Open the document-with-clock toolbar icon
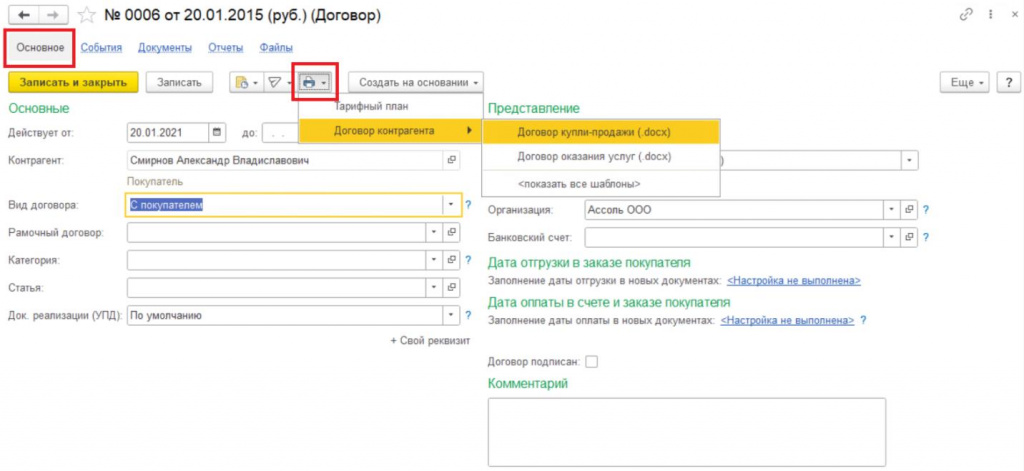This screenshot has height=471, width=1024. (246, 82)
